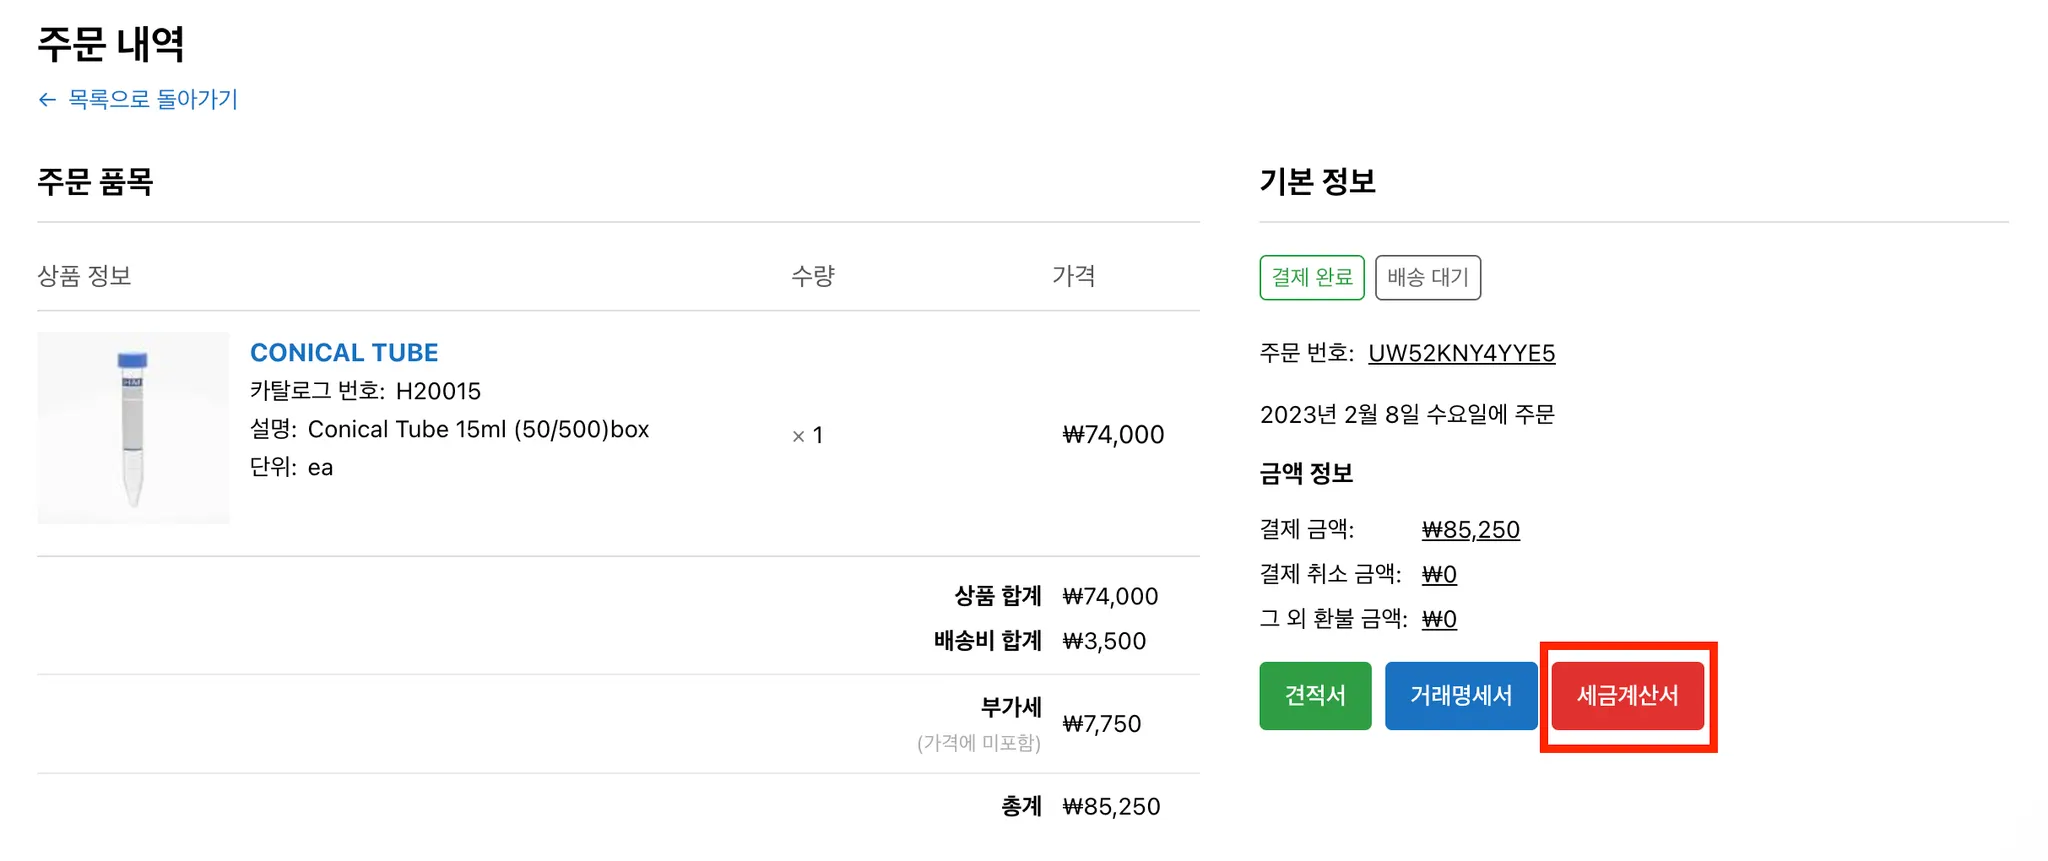Image resolution: width=2048 pixels, height=861 pixels.
Task: Click the green 결제 완료 status badge
Action: click(1311, 277)
